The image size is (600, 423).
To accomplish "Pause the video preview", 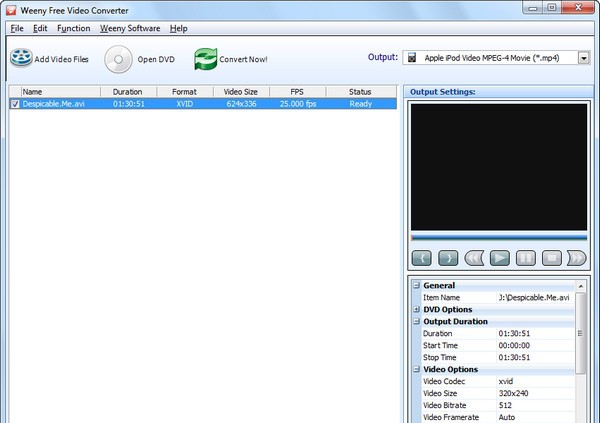I will tap(526, 258).
